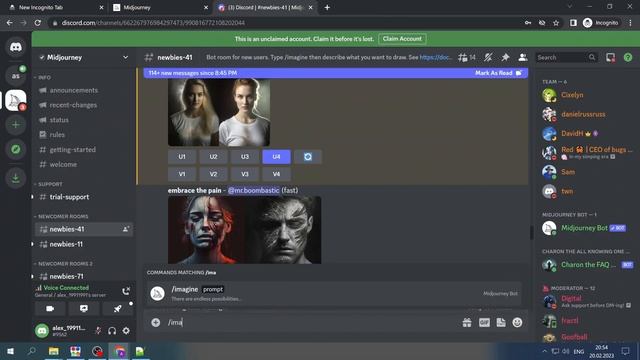Image resolution: width=640 pixels, height=360 pixels.
Task: Open the 'as' server icon
Action: [x=16, y=76]
